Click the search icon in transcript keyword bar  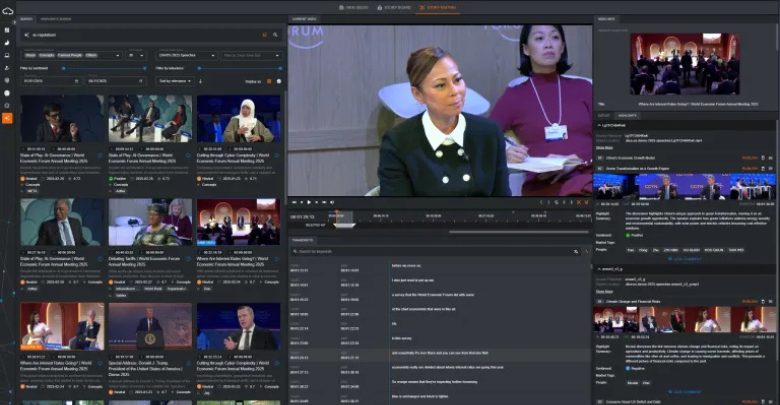294,251
